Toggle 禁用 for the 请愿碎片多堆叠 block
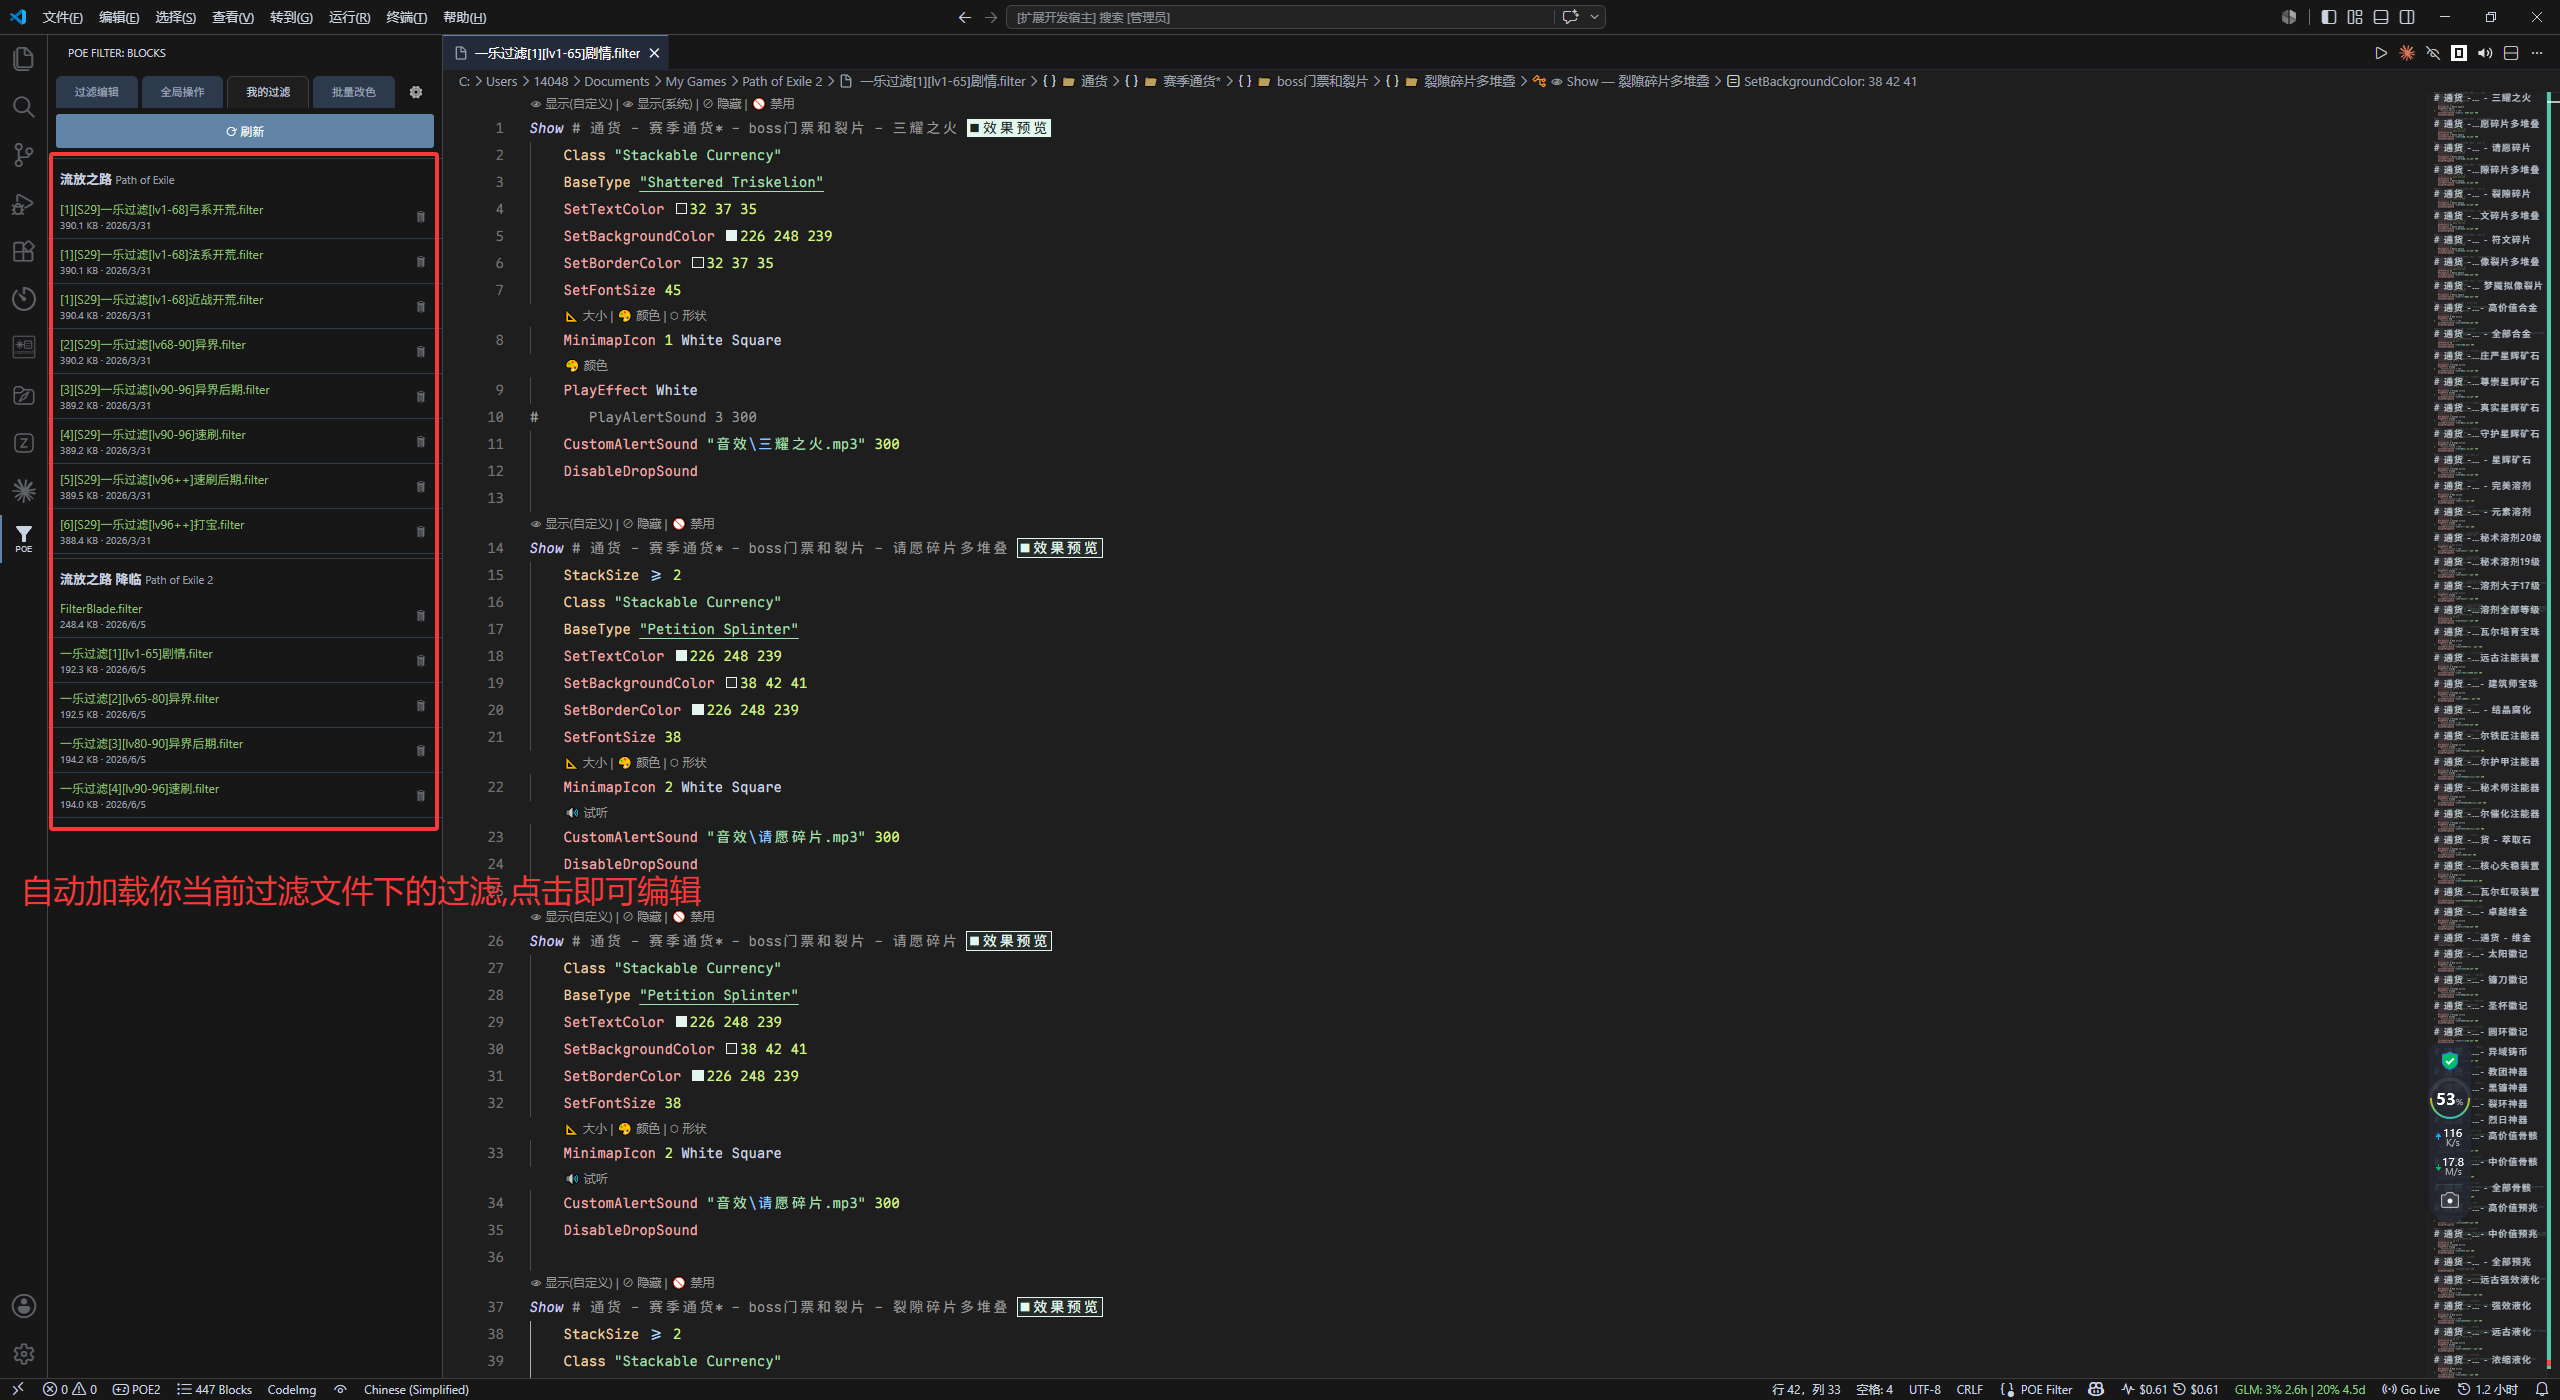 tap(694, 524)
